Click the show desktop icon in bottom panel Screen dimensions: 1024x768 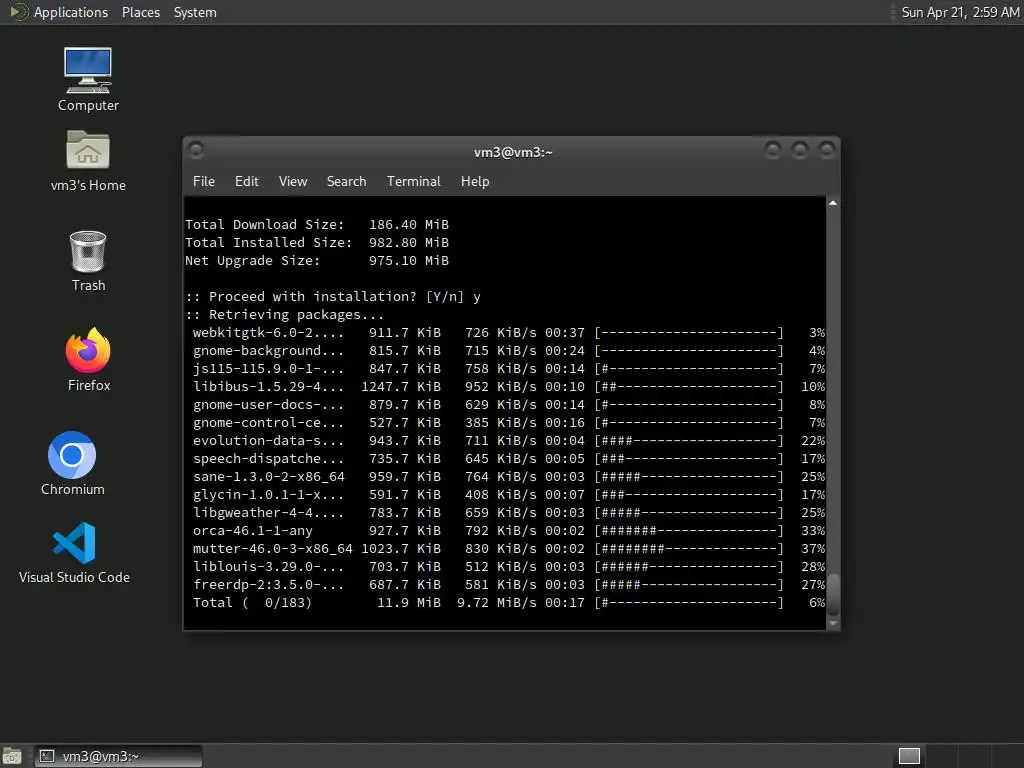[x=12, y=756]
